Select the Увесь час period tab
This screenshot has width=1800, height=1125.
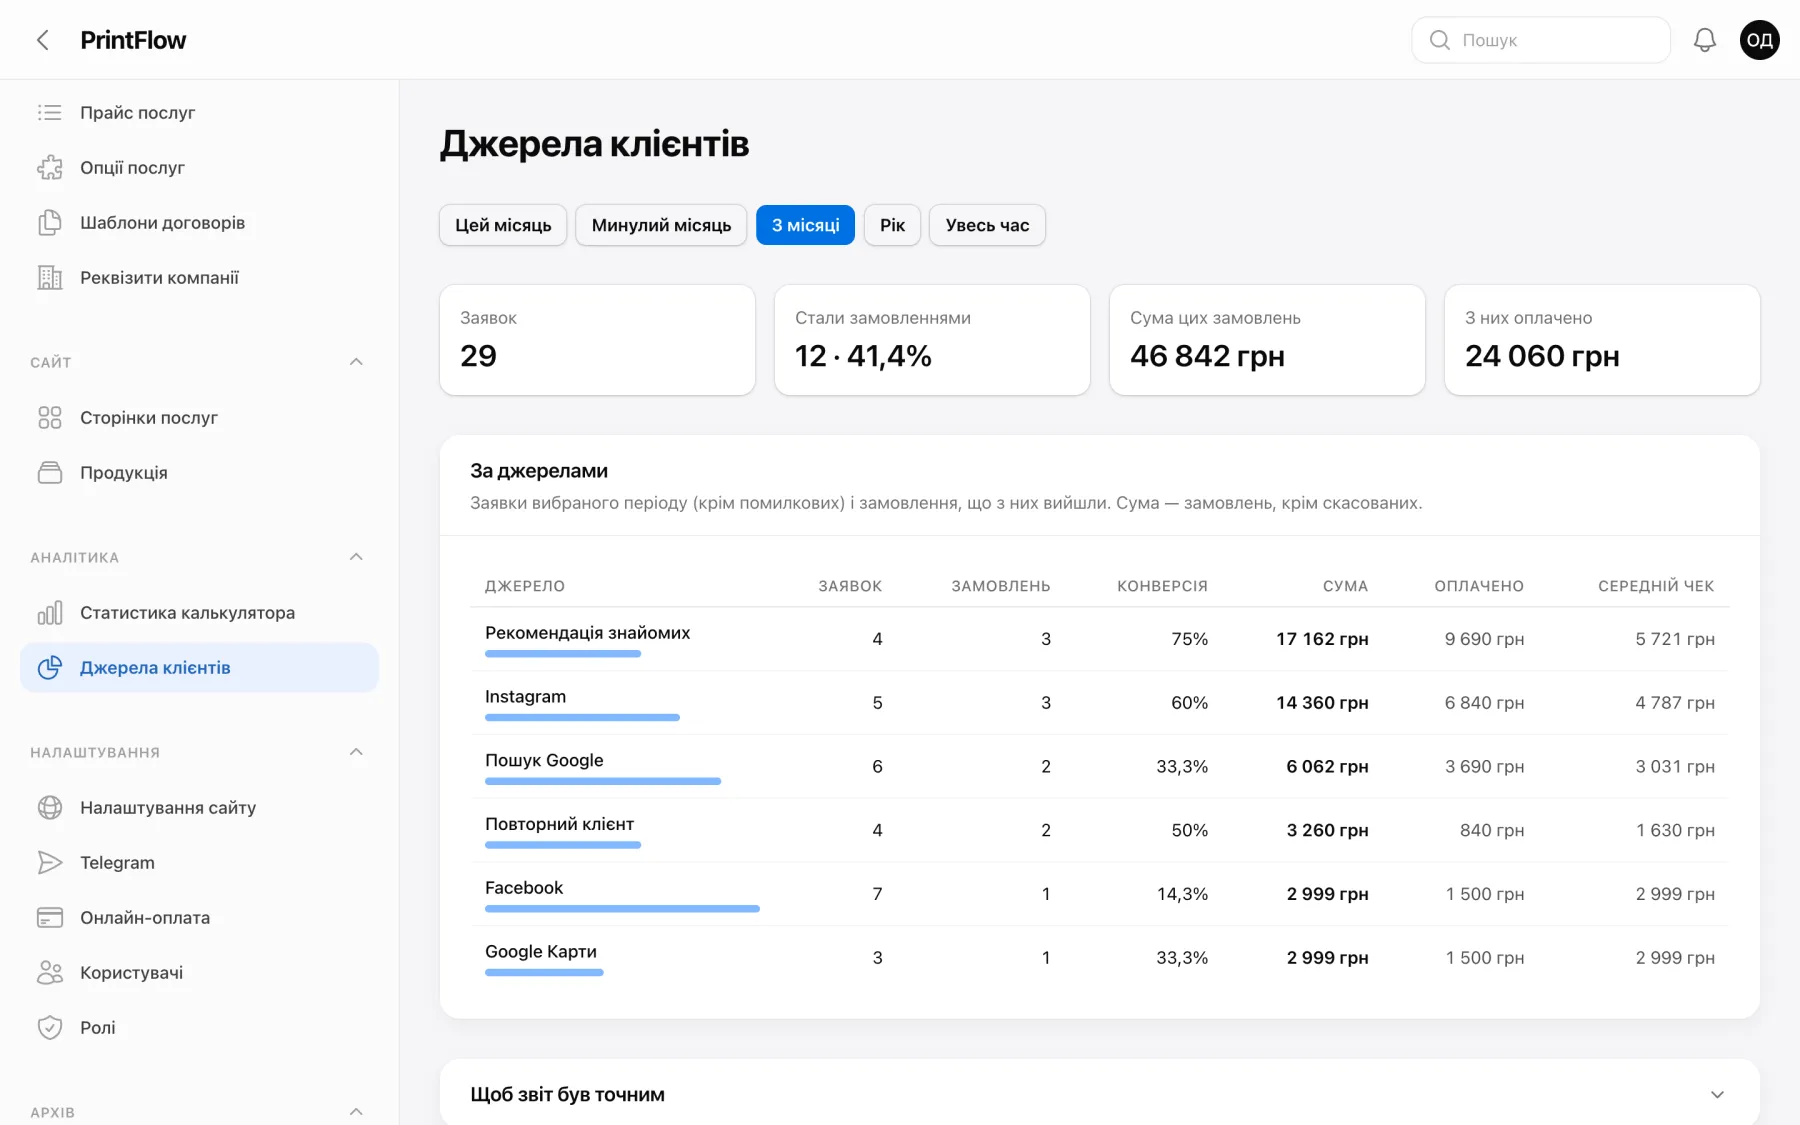(x=987, y=225)
